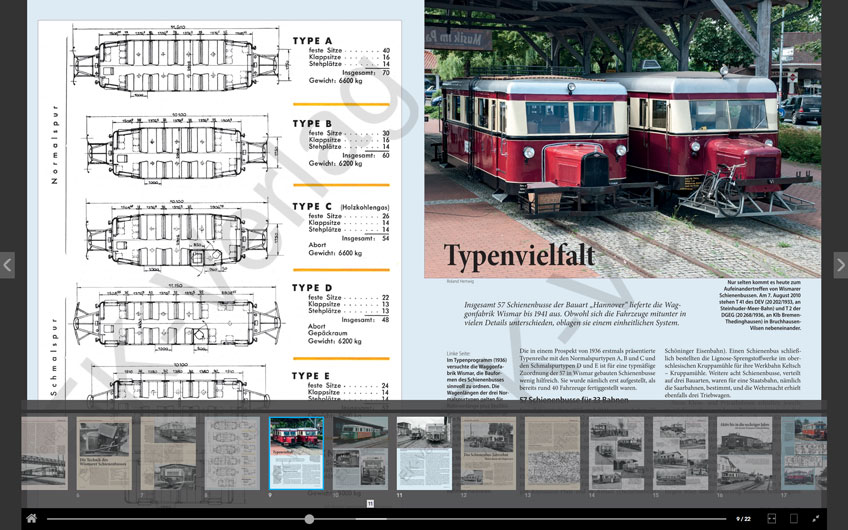Click the 'Normalspur' vertical label

pyautogui.click(x=54, y=144)
